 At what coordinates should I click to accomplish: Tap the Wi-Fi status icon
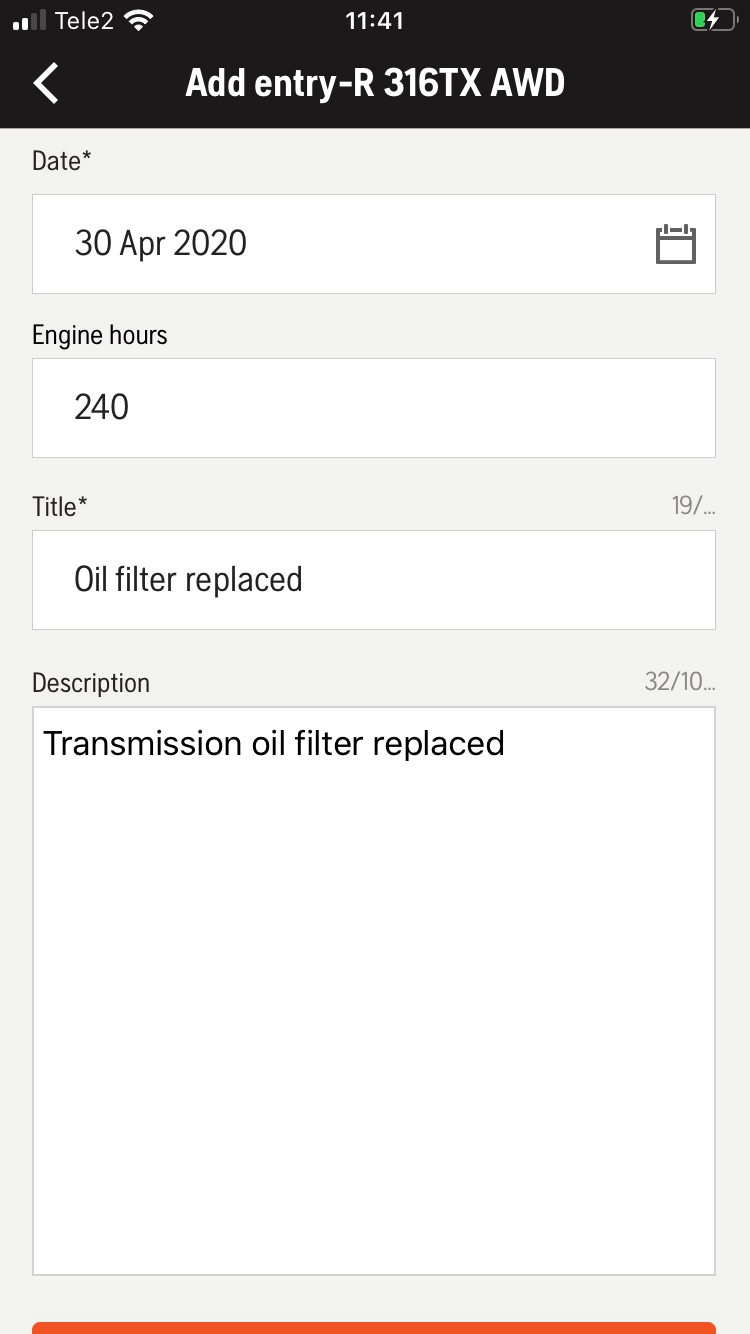click(x=139, y=21)
